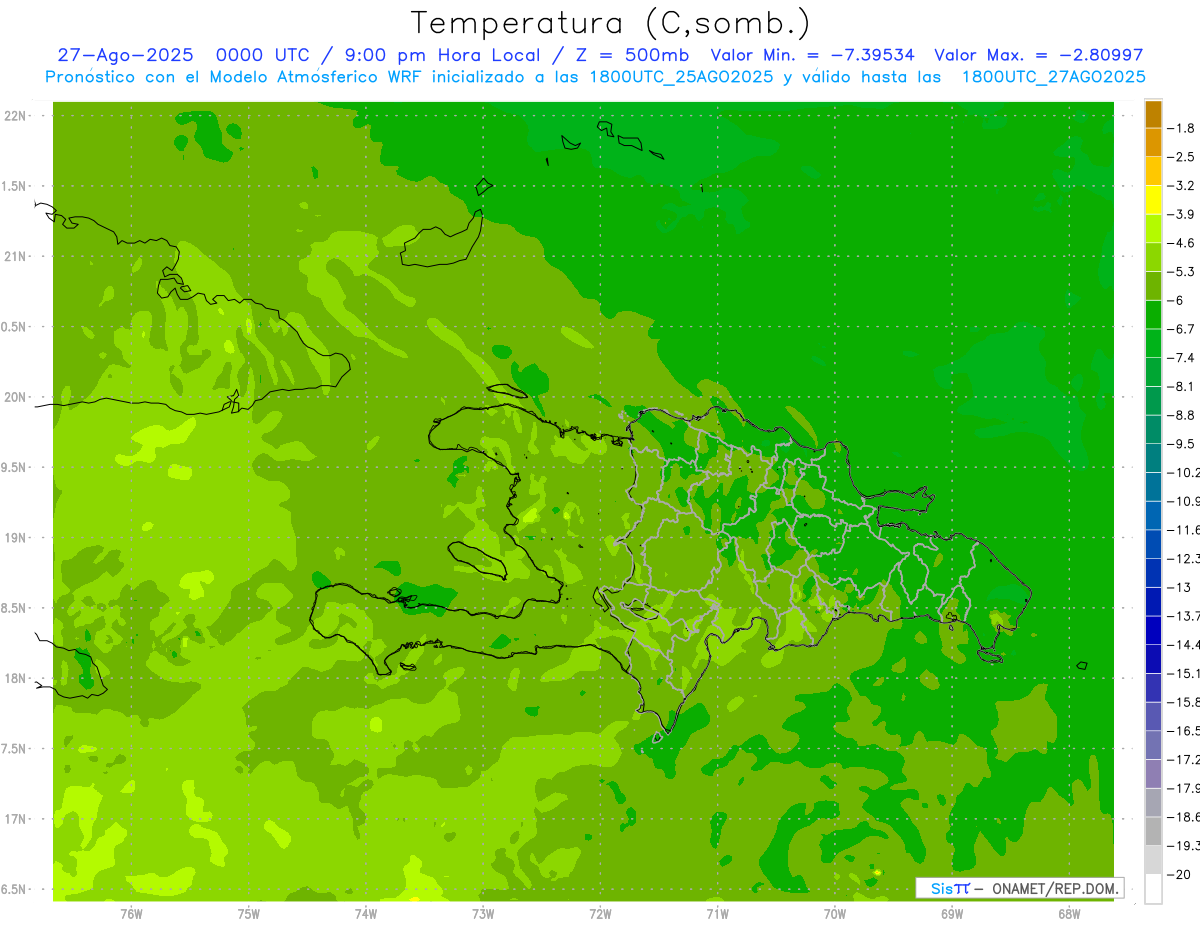Click the '74W' longitude label
This screenshot has width=1200, height=927.
click(366, 913)
